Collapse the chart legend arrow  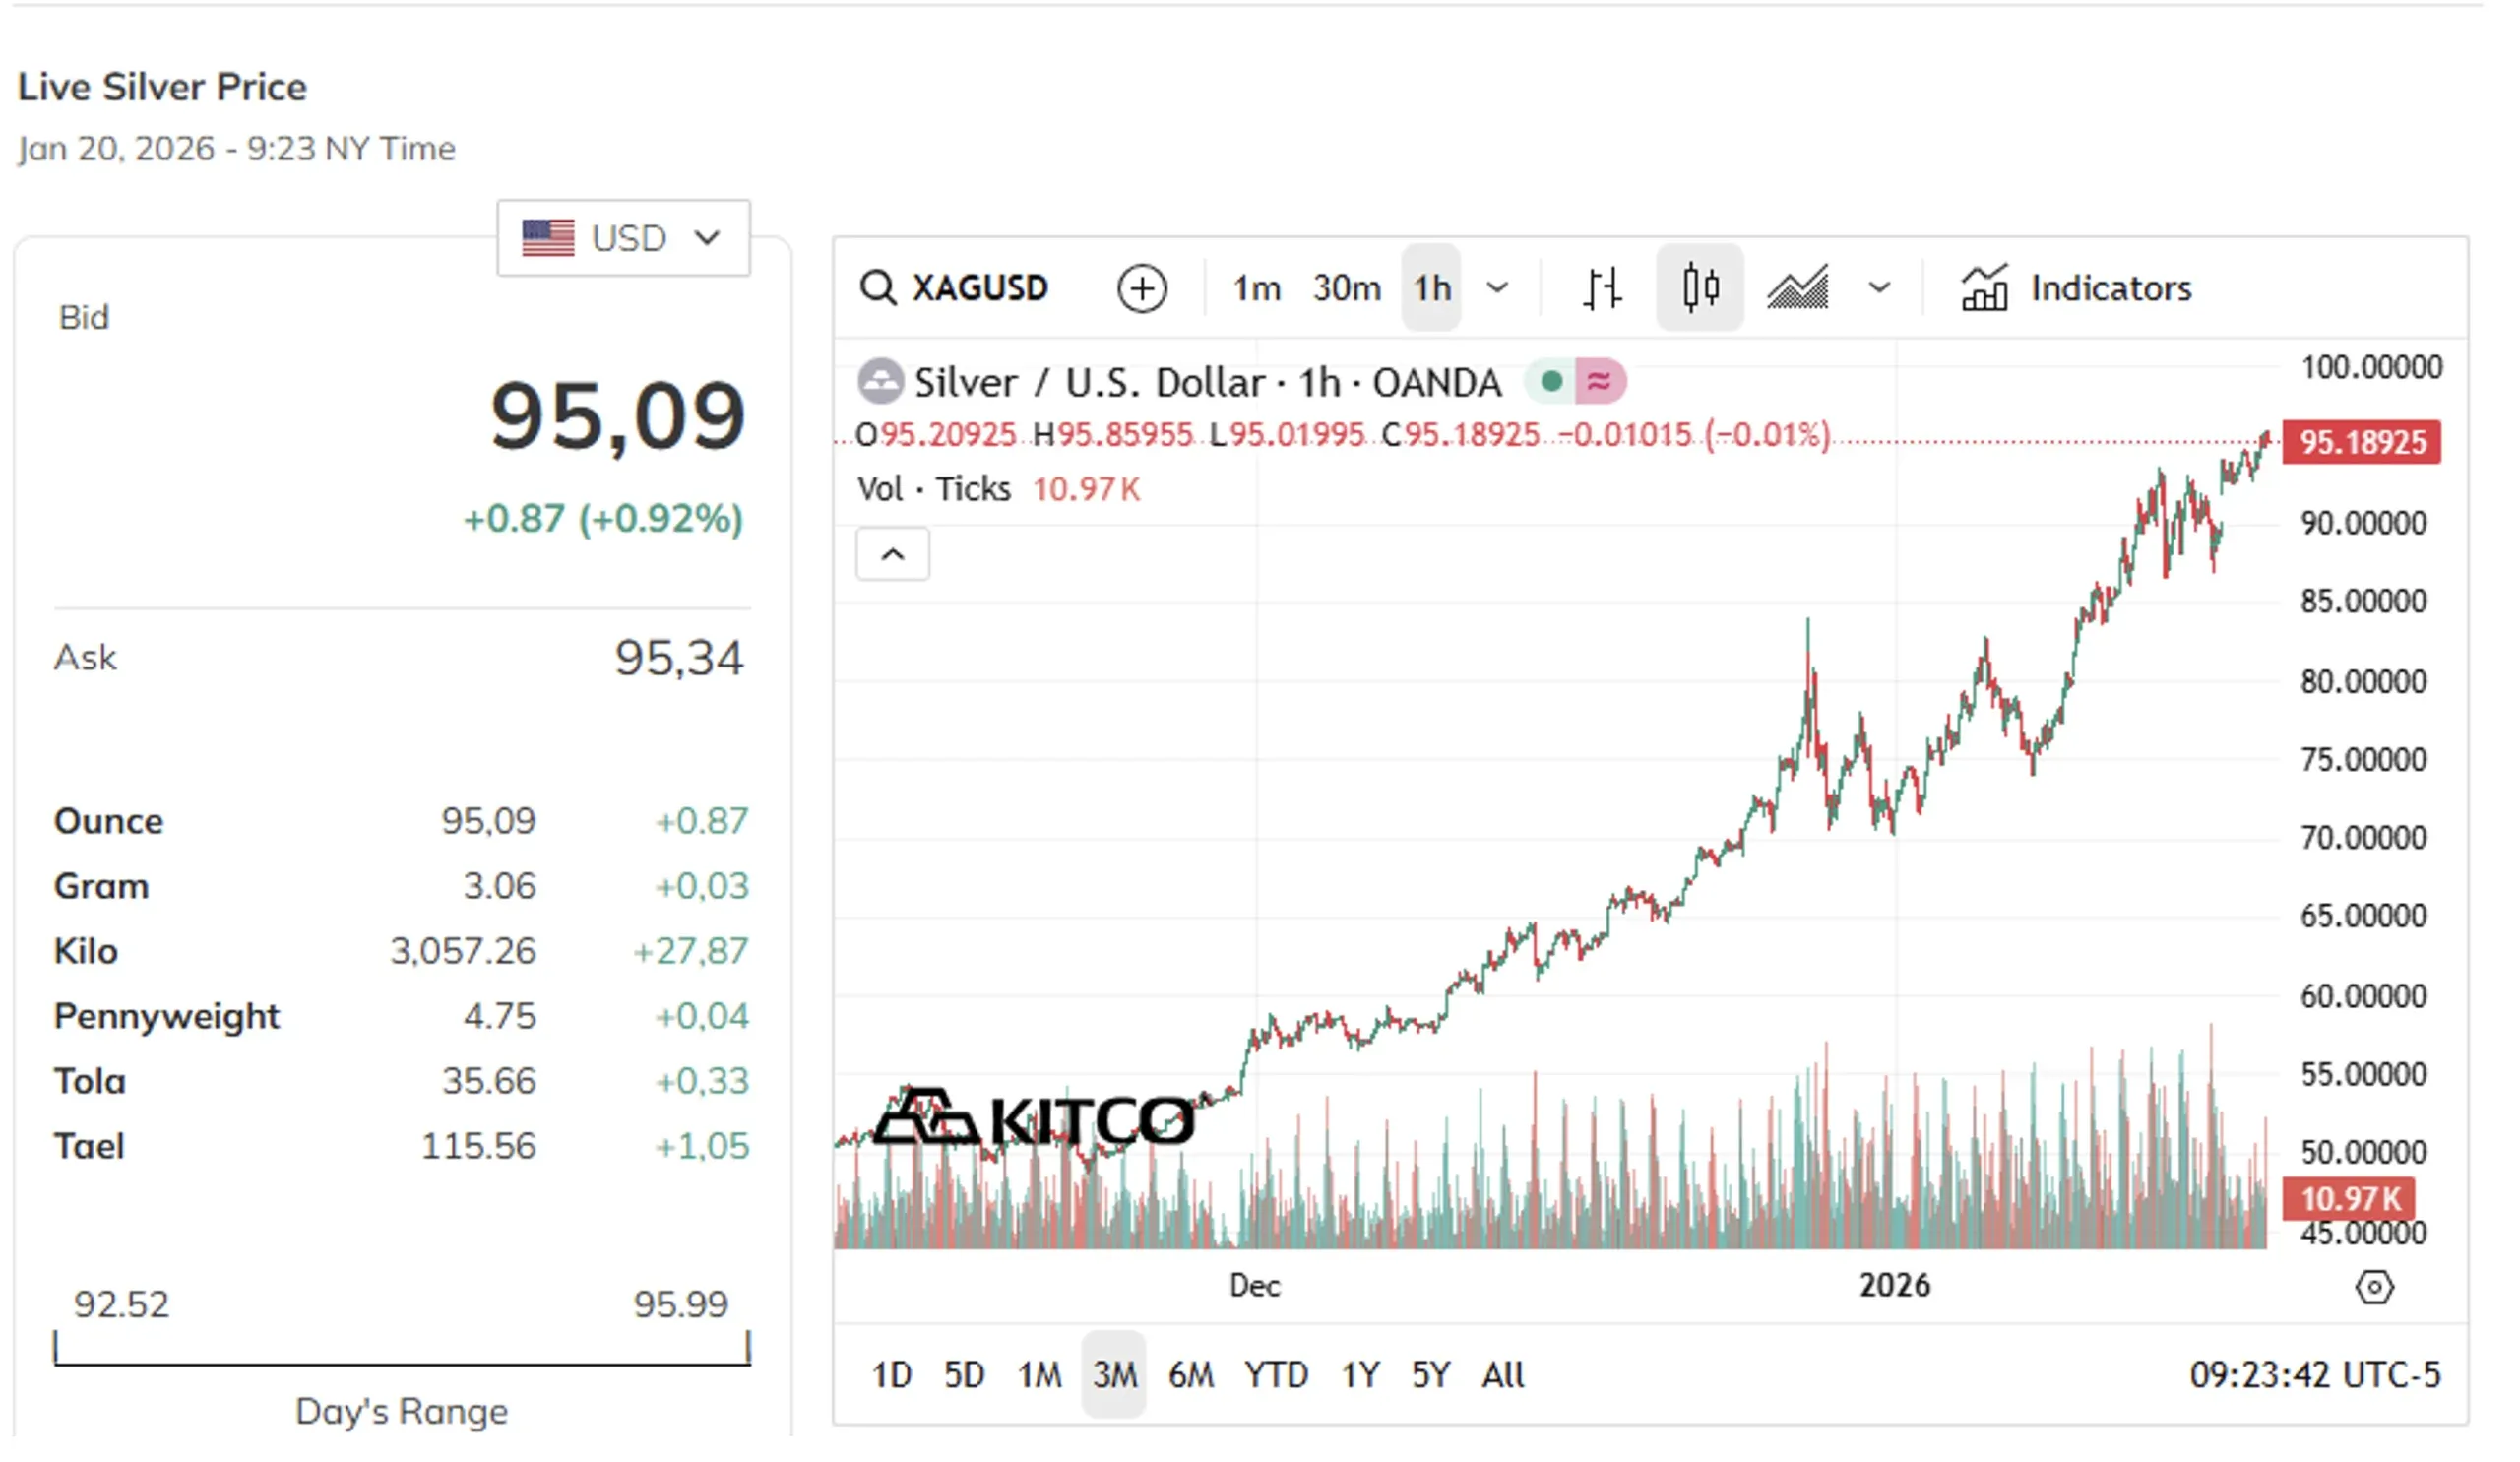[892, 555]
